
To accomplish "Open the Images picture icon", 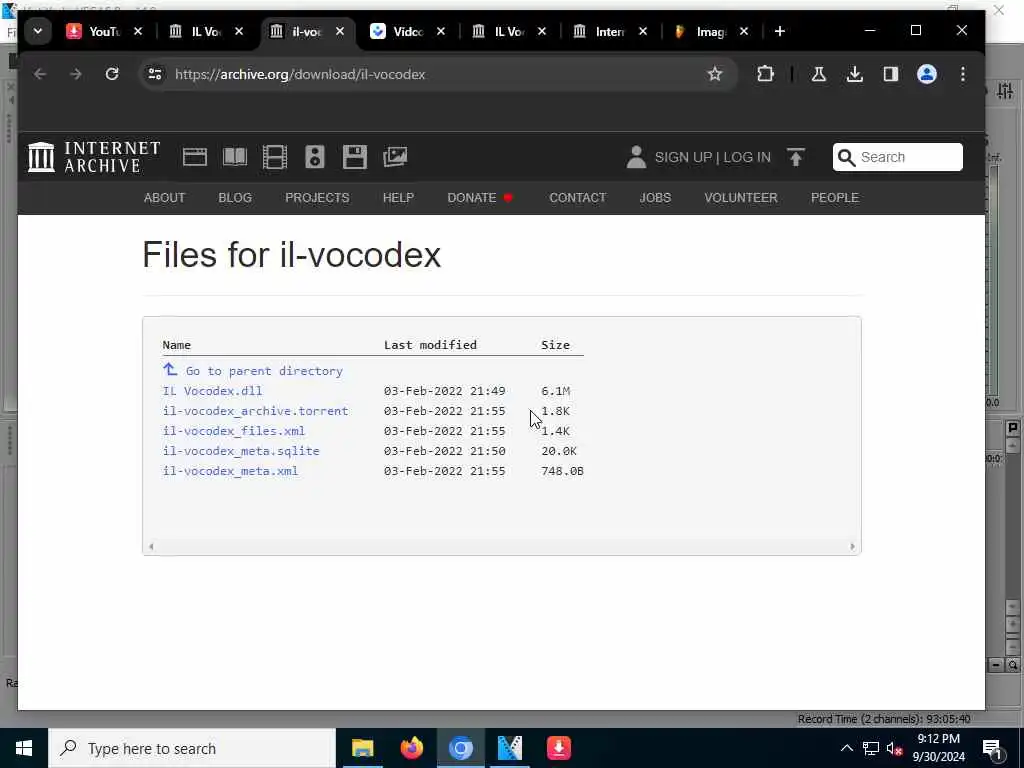I will click(x=395, y=157).
